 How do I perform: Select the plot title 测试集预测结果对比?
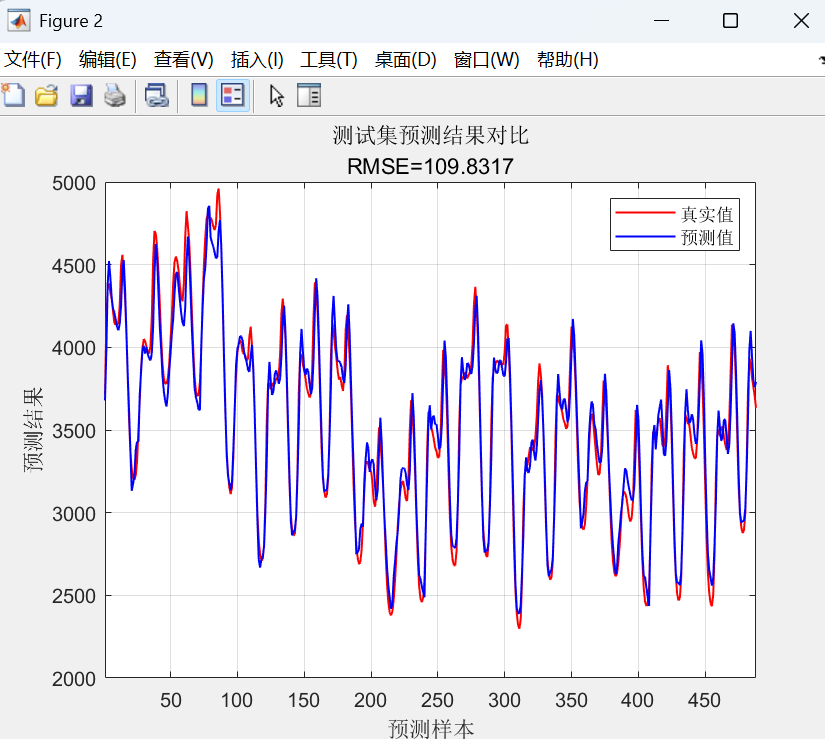430,136
